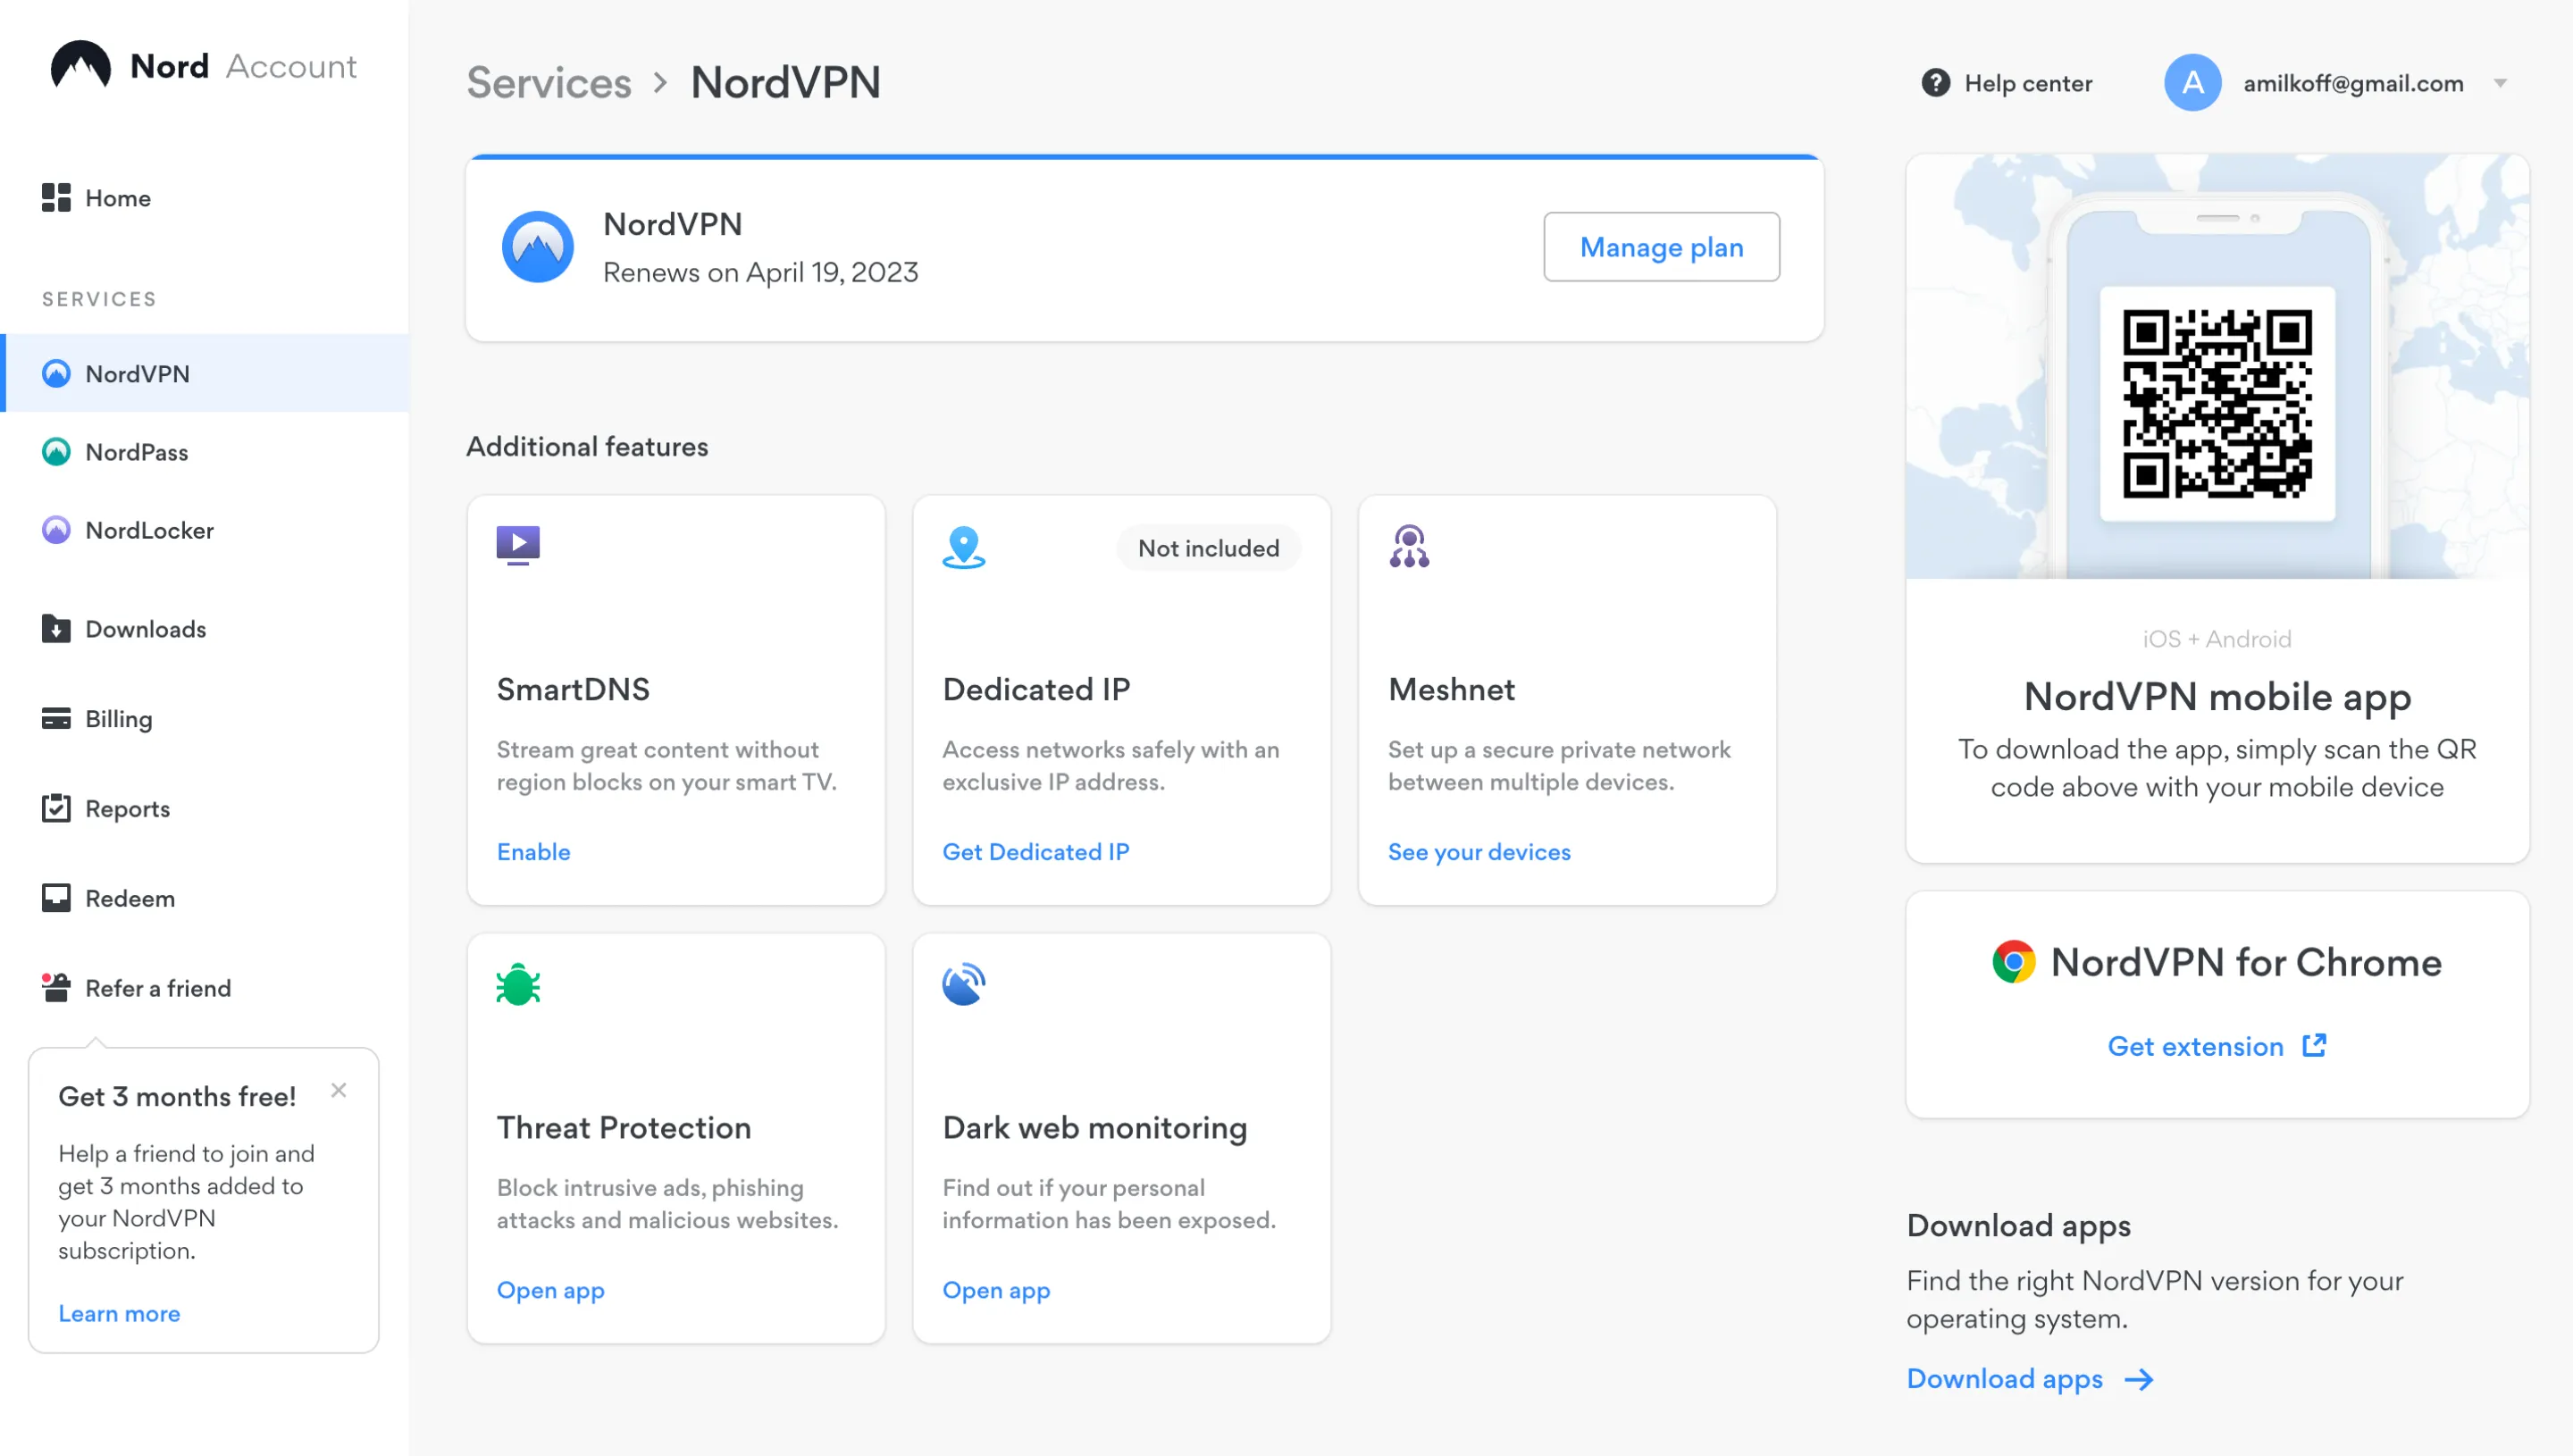Click the Chrome logo icon
Screen dimensions: 2573x1456
2013,962
